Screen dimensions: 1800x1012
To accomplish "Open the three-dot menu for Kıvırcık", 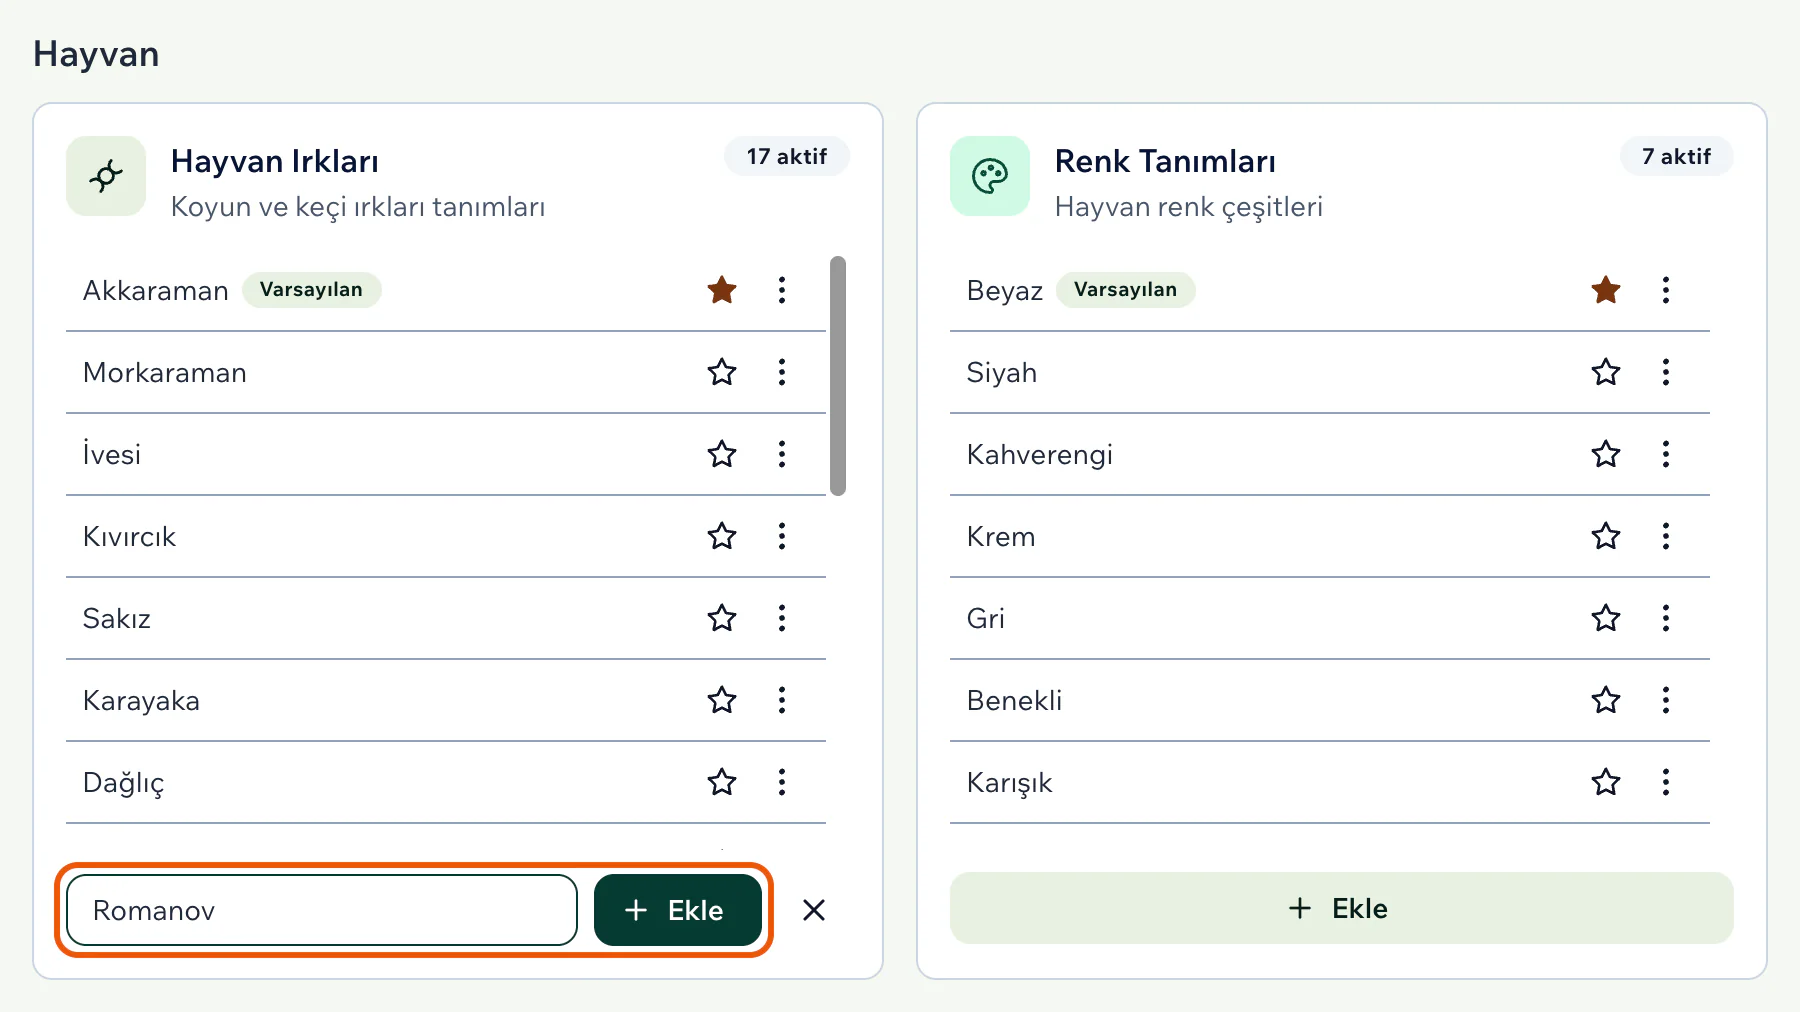I will [x=782, y=536].
